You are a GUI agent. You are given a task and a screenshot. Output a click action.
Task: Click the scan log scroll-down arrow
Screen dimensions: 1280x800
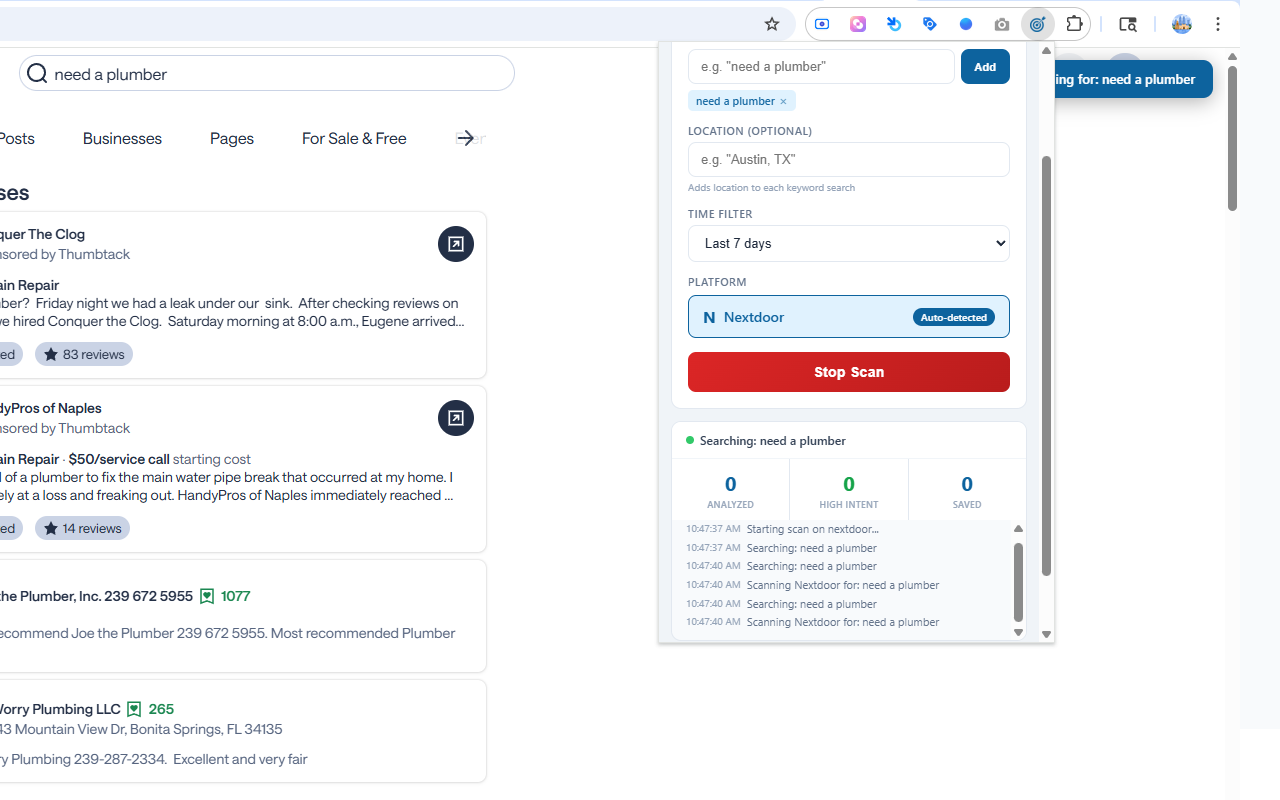tap(1019, 632)
